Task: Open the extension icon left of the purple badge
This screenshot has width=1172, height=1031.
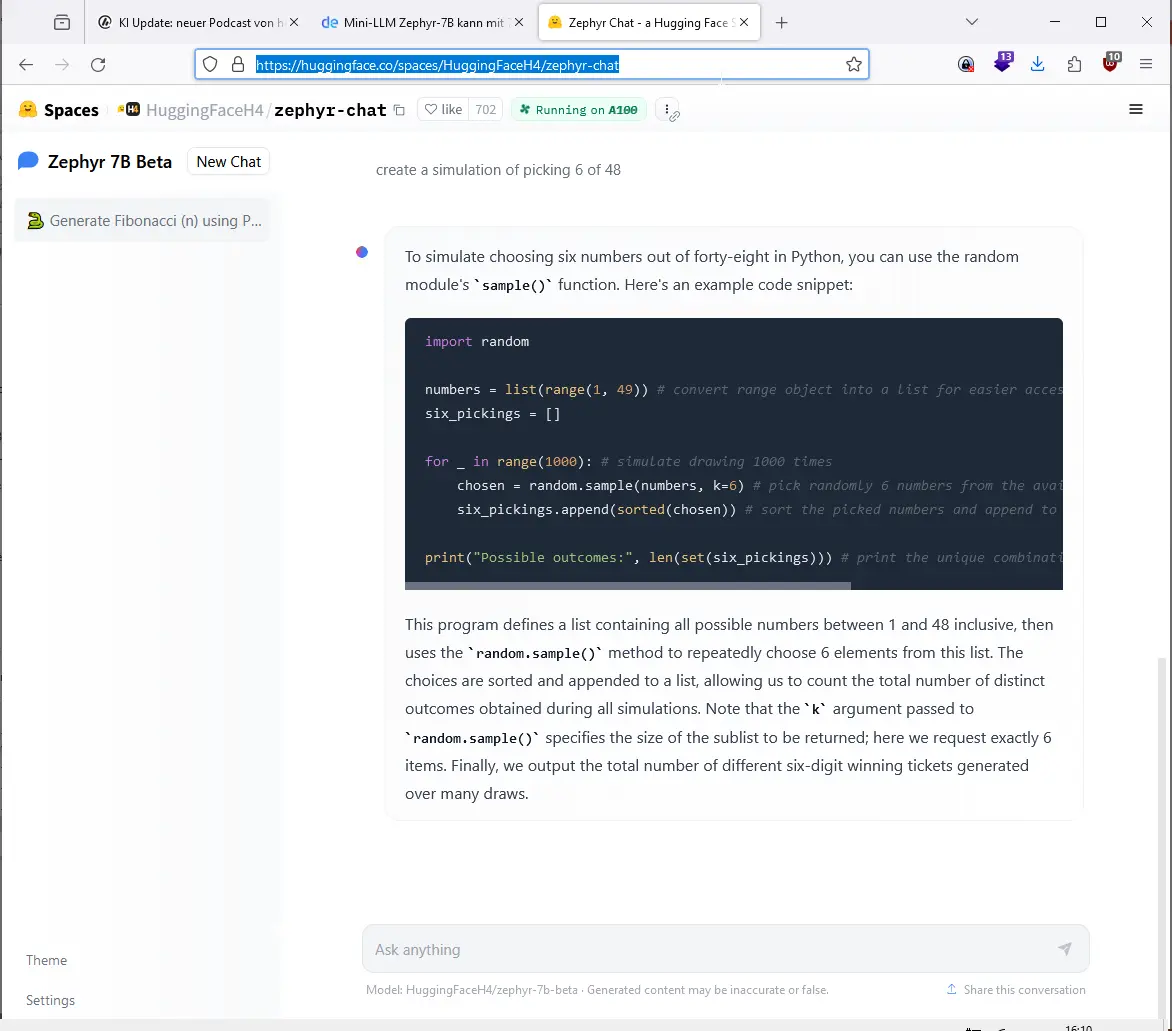Action: coord(966,64)
